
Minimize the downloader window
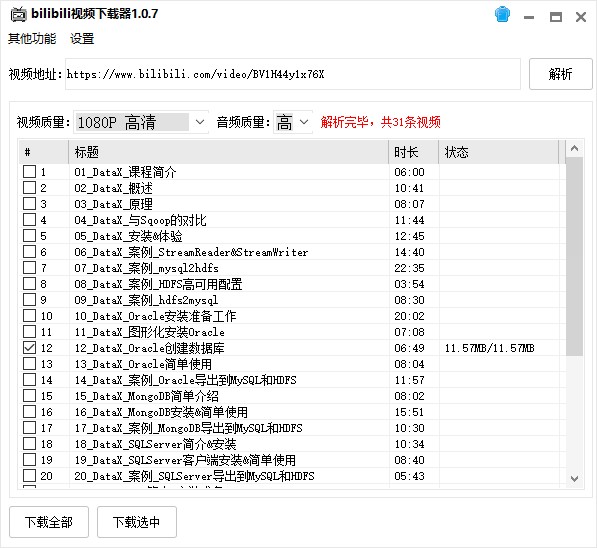pos(528,17)
